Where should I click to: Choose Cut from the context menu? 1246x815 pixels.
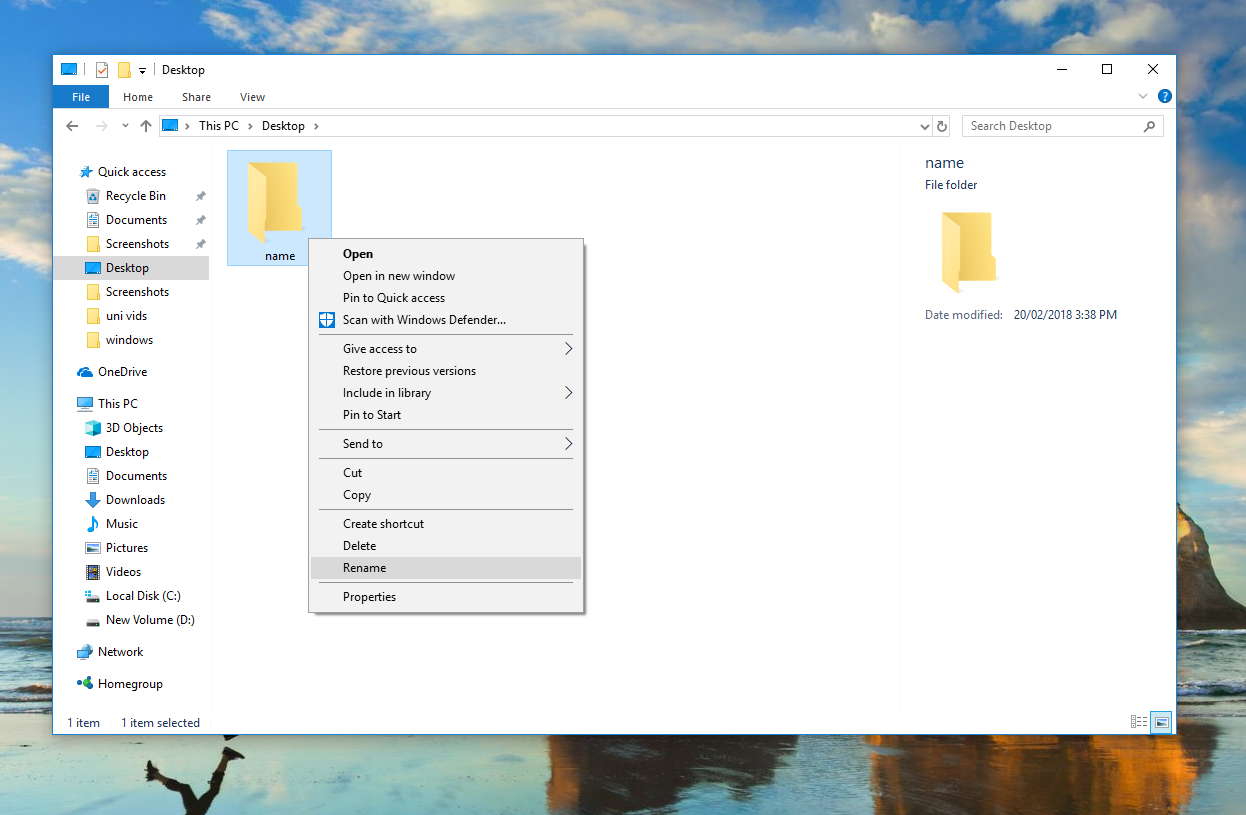445,473
